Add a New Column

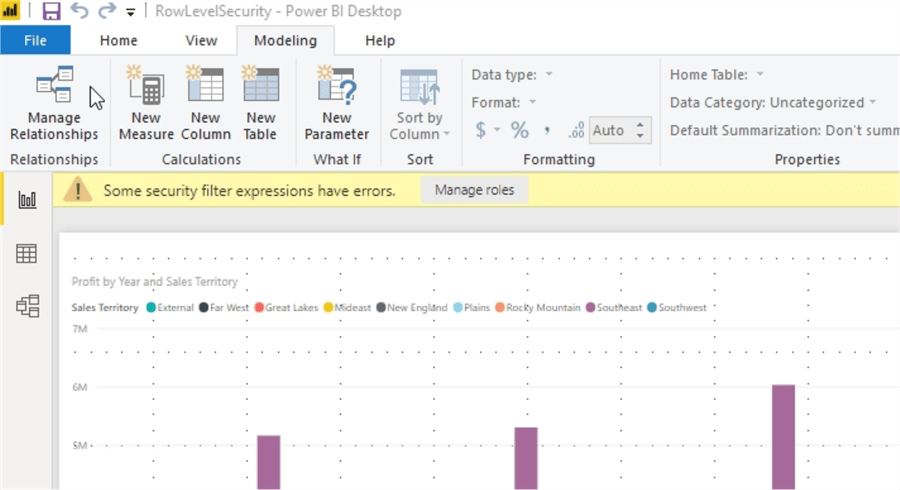205,103
